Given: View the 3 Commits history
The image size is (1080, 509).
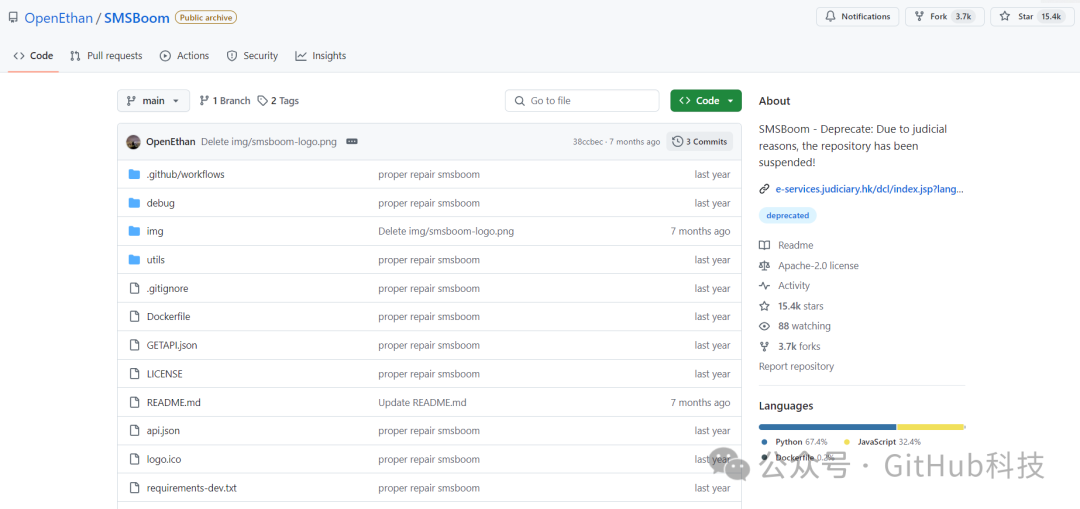Looking at the screenshot, I should click(700, 142).
